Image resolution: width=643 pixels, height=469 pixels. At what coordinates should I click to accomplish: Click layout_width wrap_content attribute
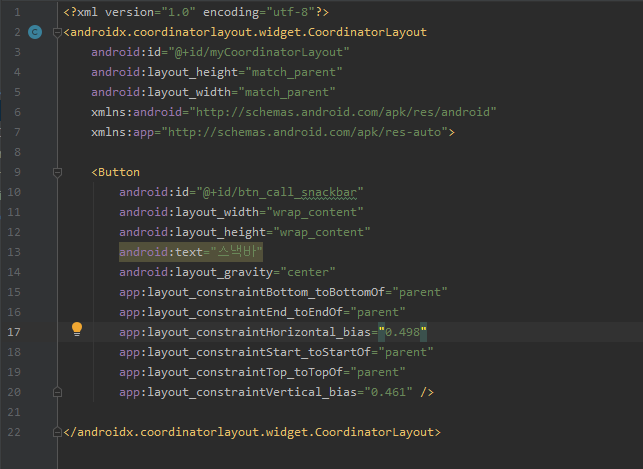pos(241,212)
